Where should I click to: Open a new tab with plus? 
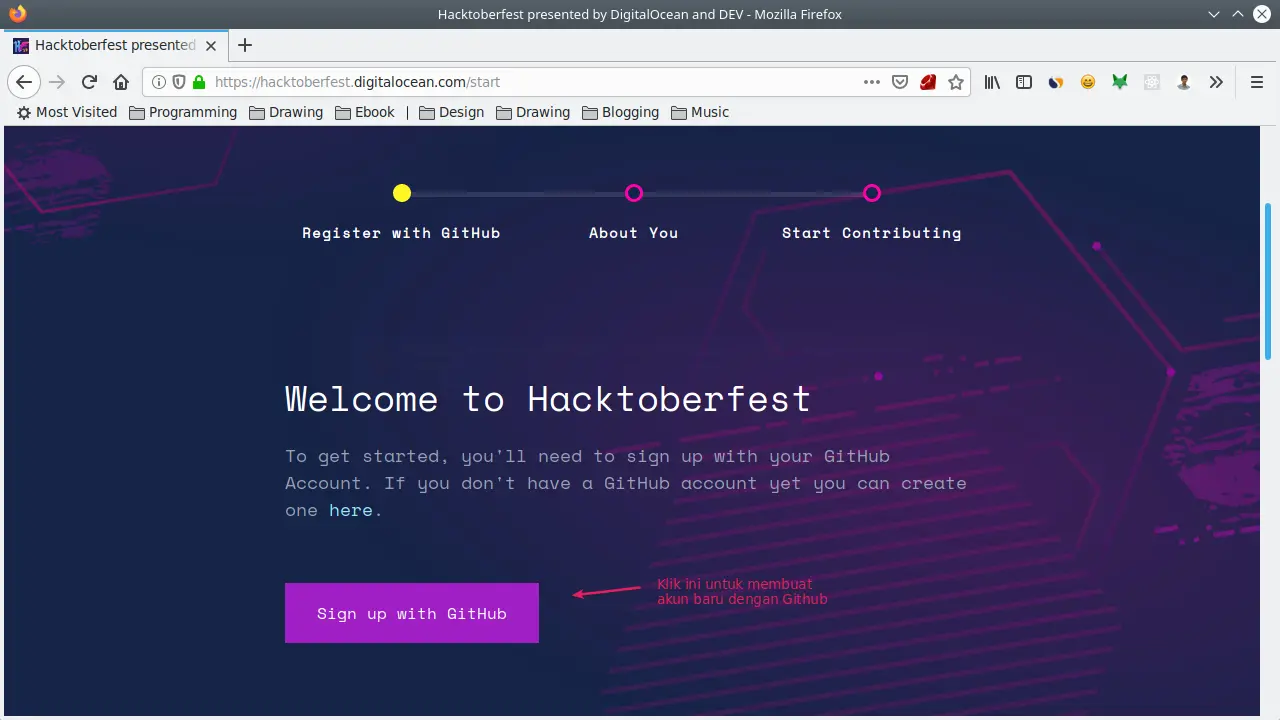click(x=245, y=45)
